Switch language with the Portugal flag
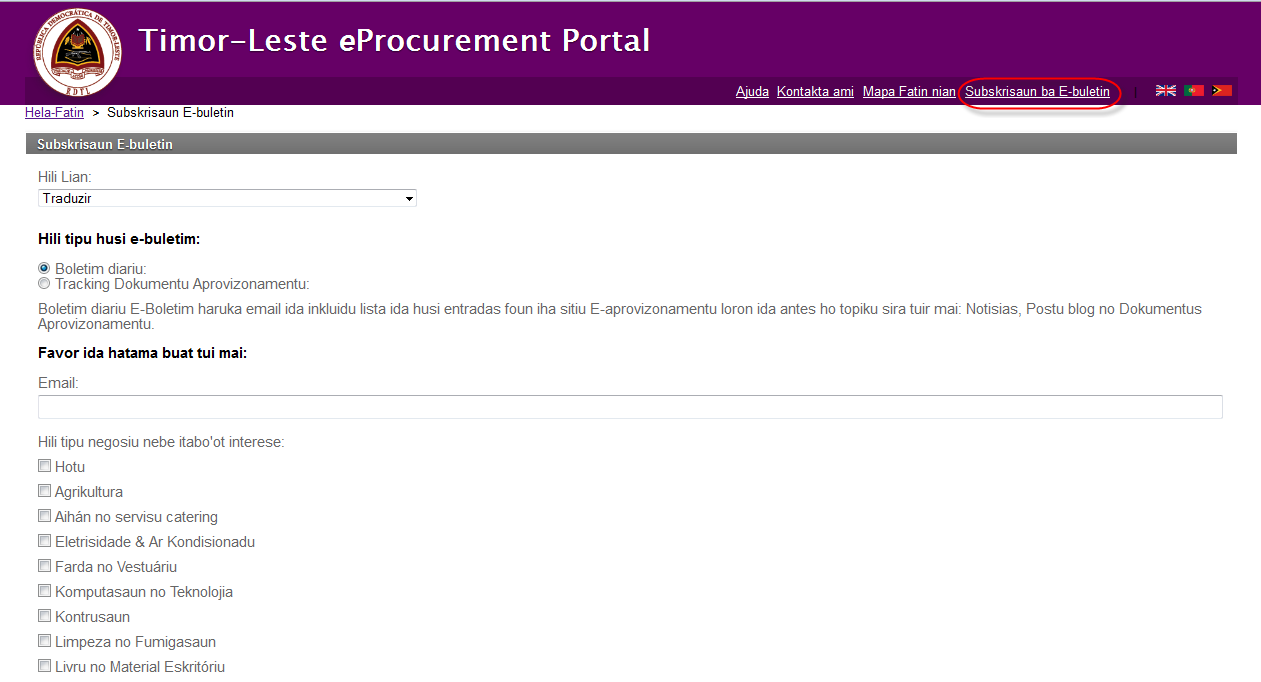Screen dimensions: 1261x682 point(1193,90)
